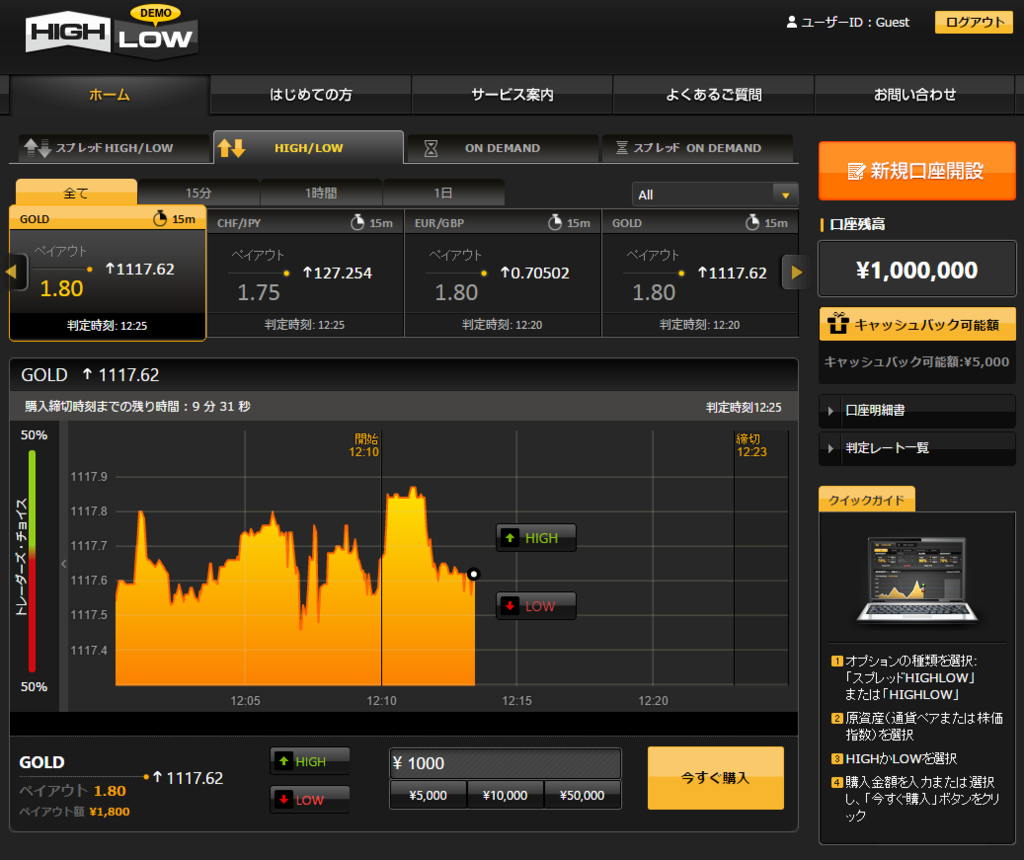
Task: Click hourglass icon on ON DEMAND tab
Action: (x=431, y=148)
